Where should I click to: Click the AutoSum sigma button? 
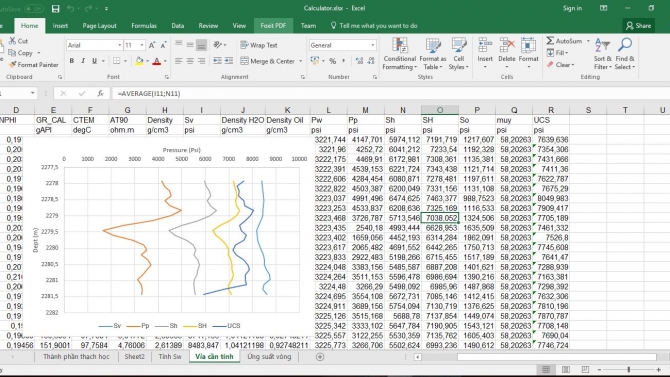[564, 41]
